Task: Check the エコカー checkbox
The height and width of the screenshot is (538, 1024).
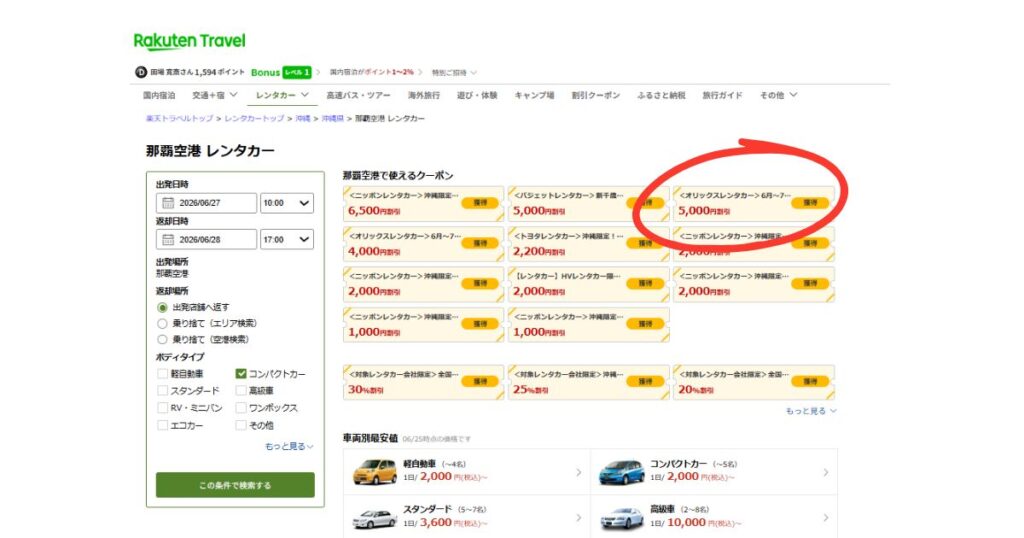Action: [163, 426]
